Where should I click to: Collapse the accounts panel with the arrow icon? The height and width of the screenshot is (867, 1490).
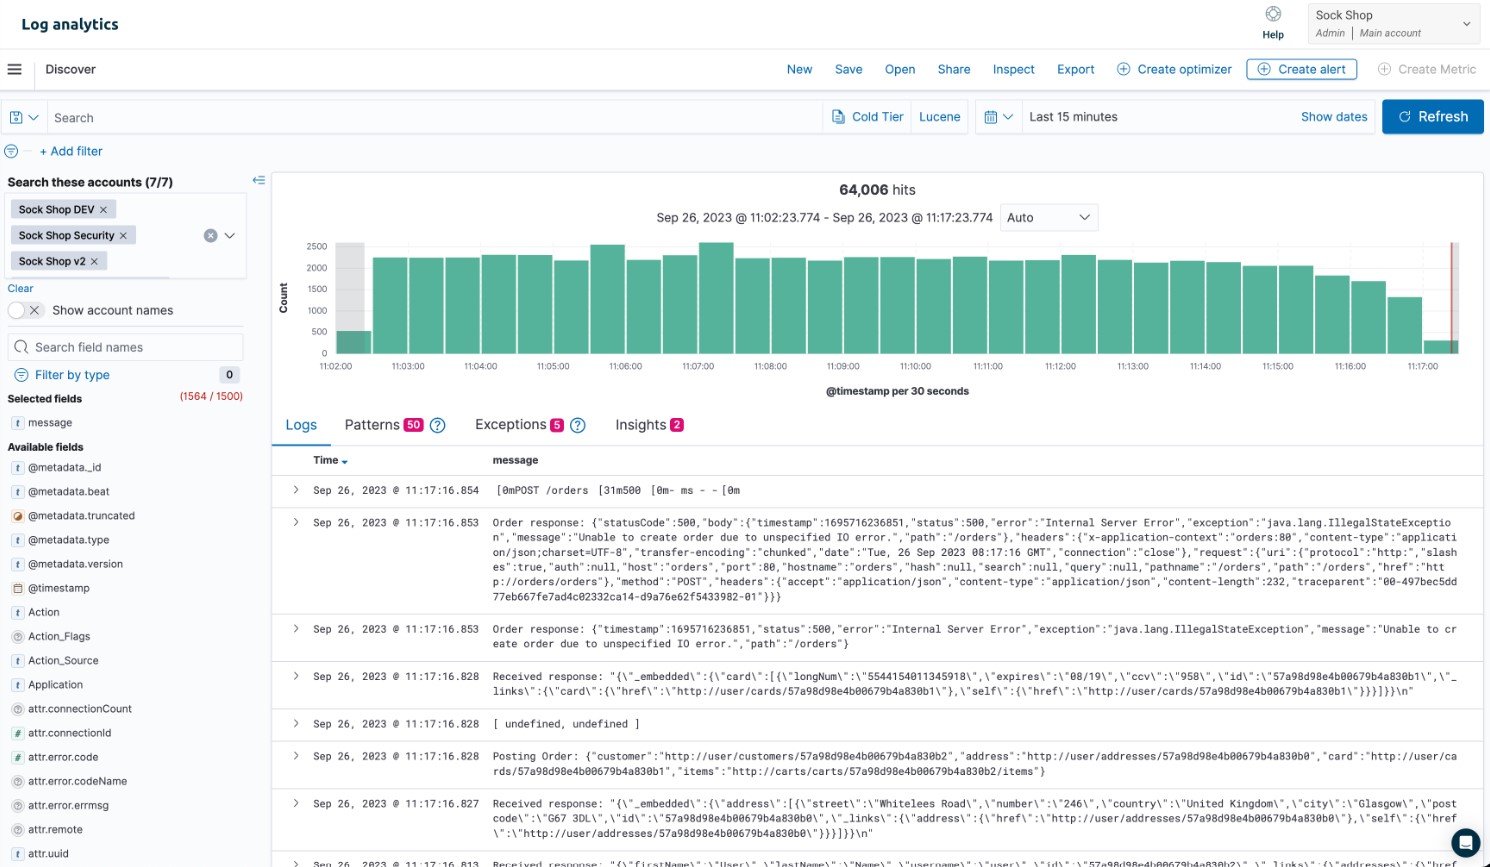coord(258,180)
